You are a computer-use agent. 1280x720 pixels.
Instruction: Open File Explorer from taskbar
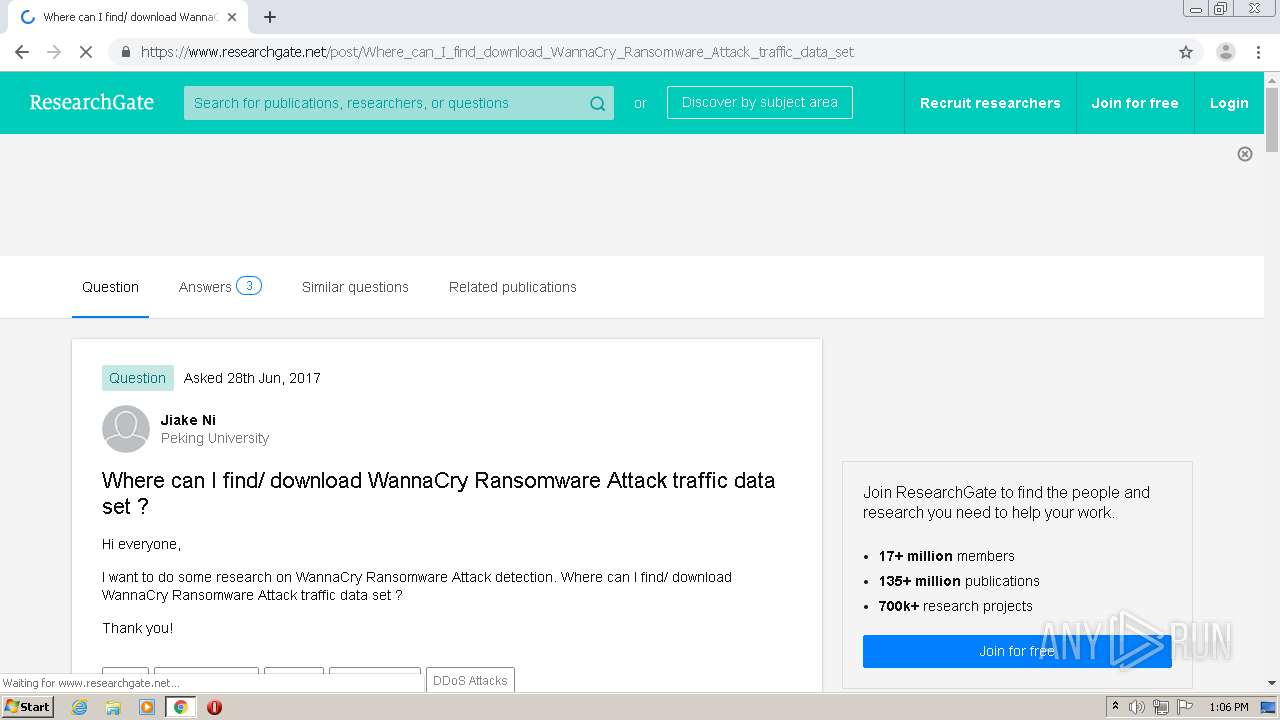pos(113,707)
